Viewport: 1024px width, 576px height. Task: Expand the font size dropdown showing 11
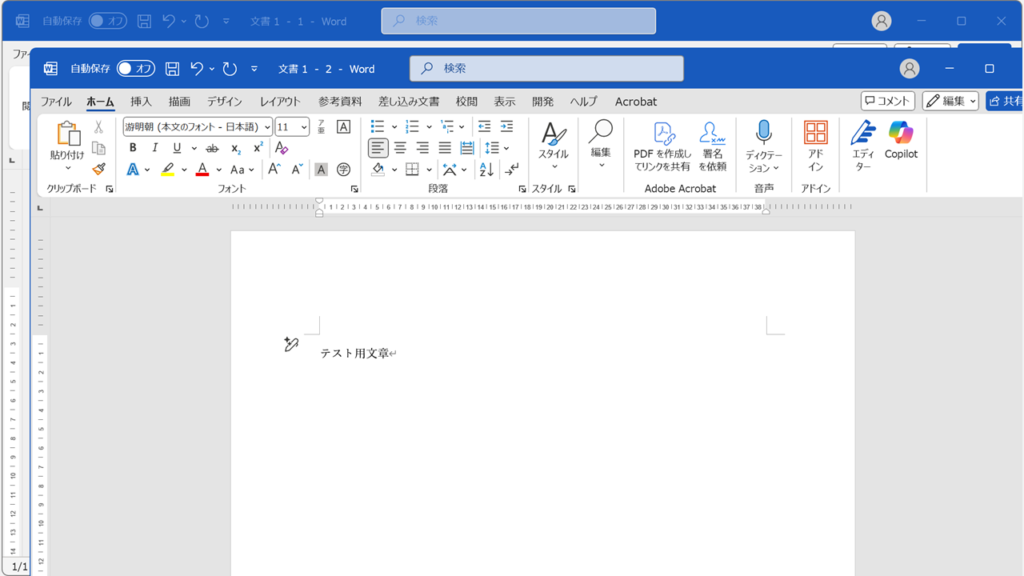[305, 127]
